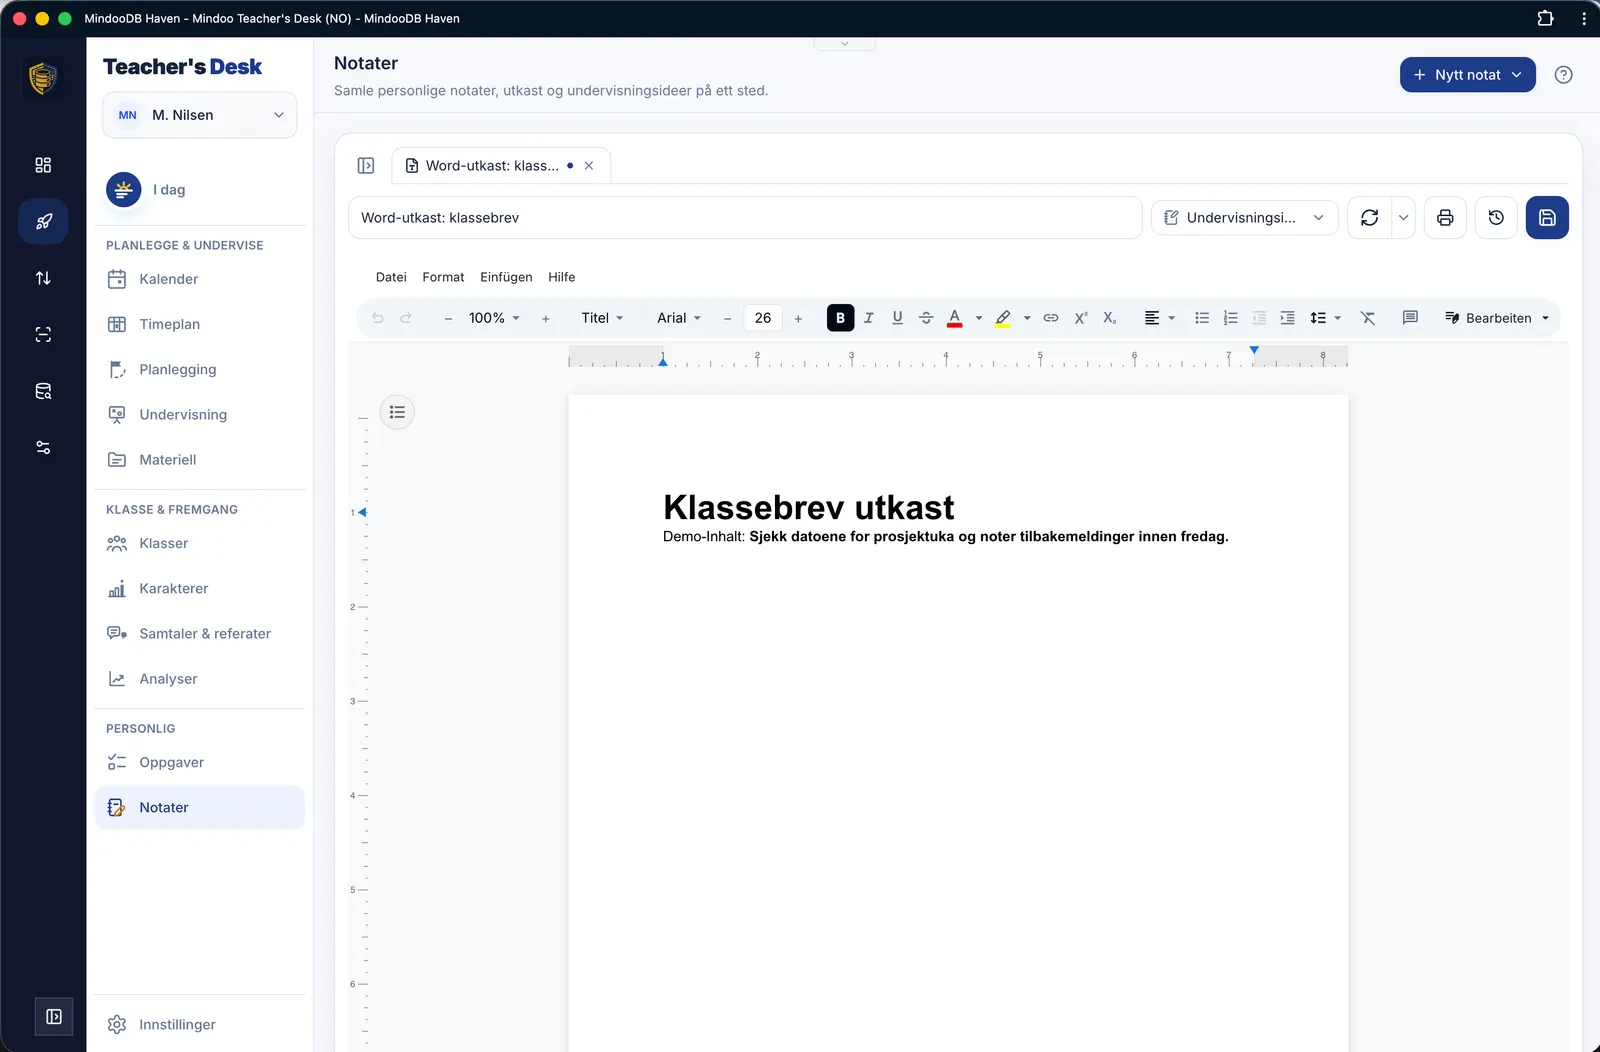Open the zoom level 100% dropdown
Screen dimensions: 1600x1052
(x=494, y=318)
